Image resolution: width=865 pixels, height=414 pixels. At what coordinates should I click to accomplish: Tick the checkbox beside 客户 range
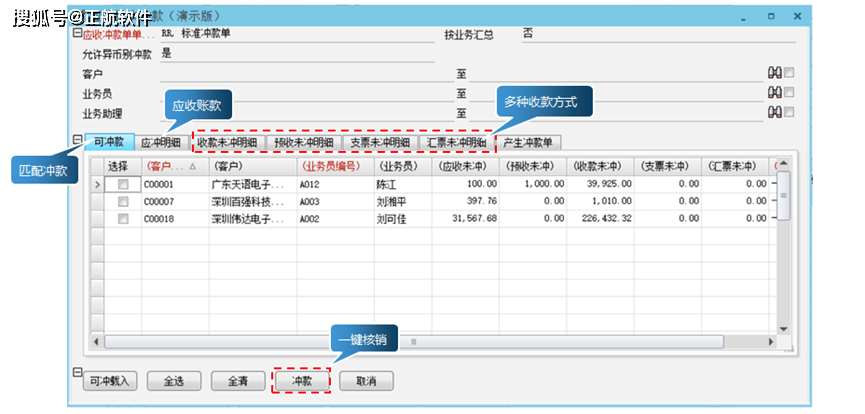click(789, 73)
